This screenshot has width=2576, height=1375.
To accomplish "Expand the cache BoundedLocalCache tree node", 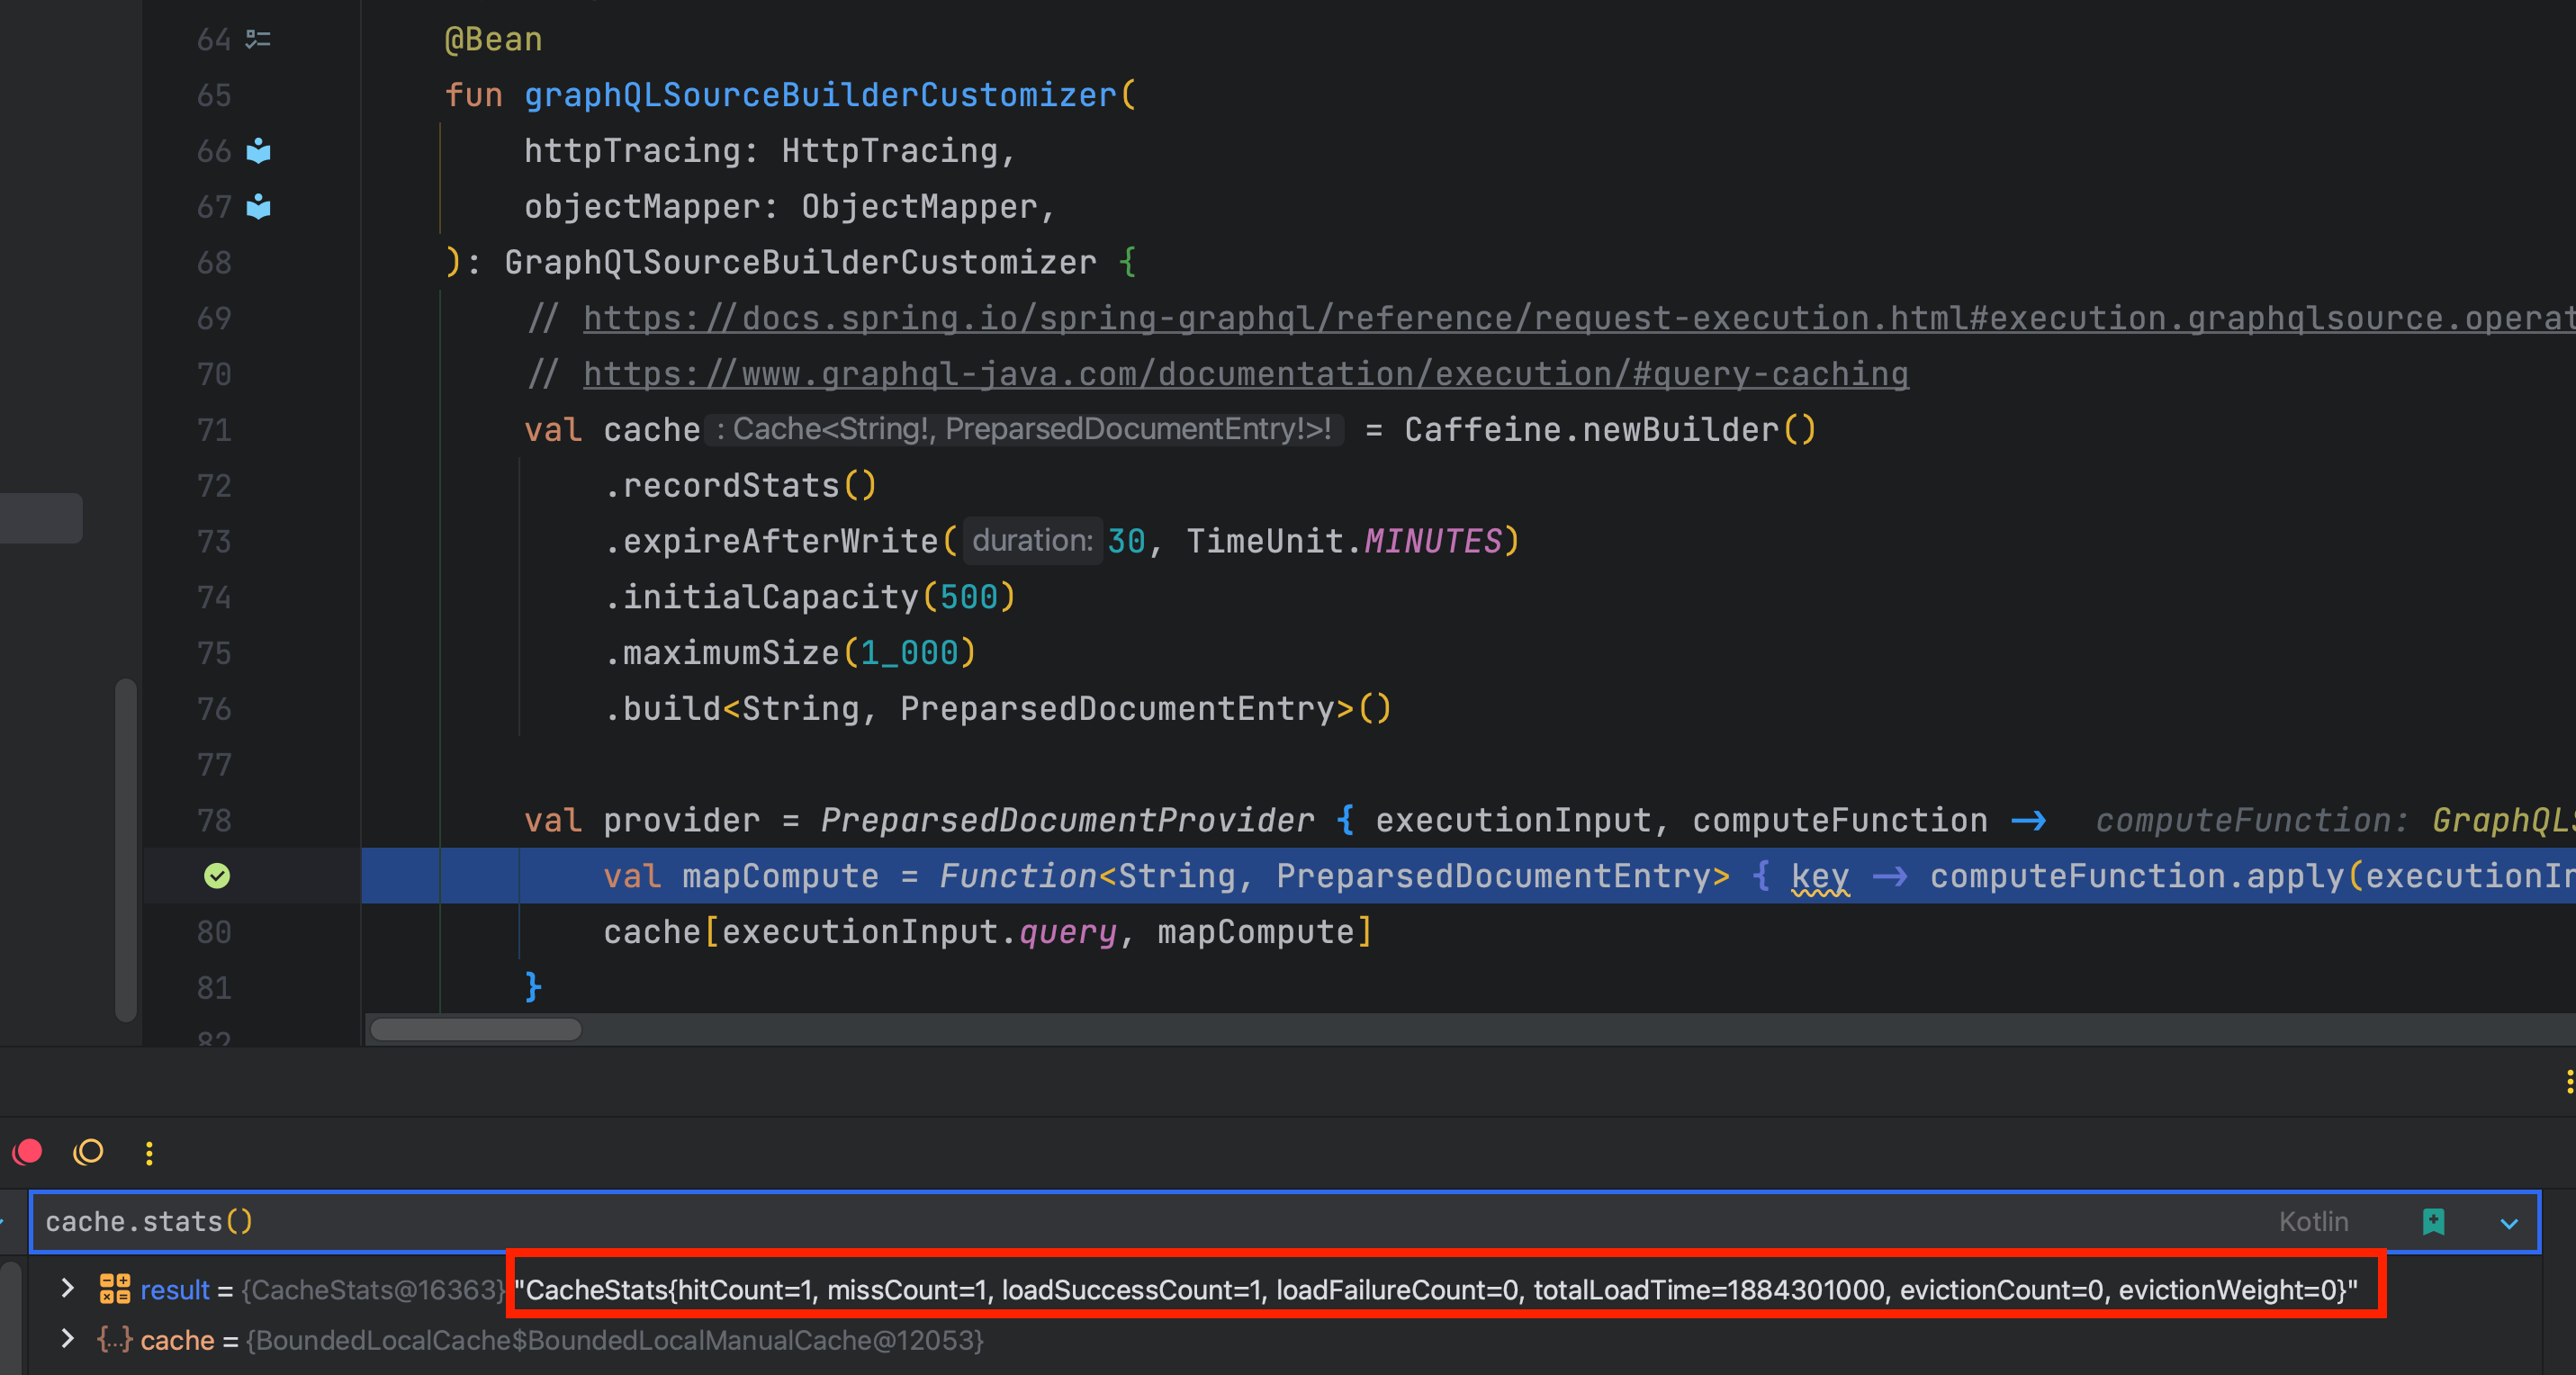I will click(x=67, y=1338).
